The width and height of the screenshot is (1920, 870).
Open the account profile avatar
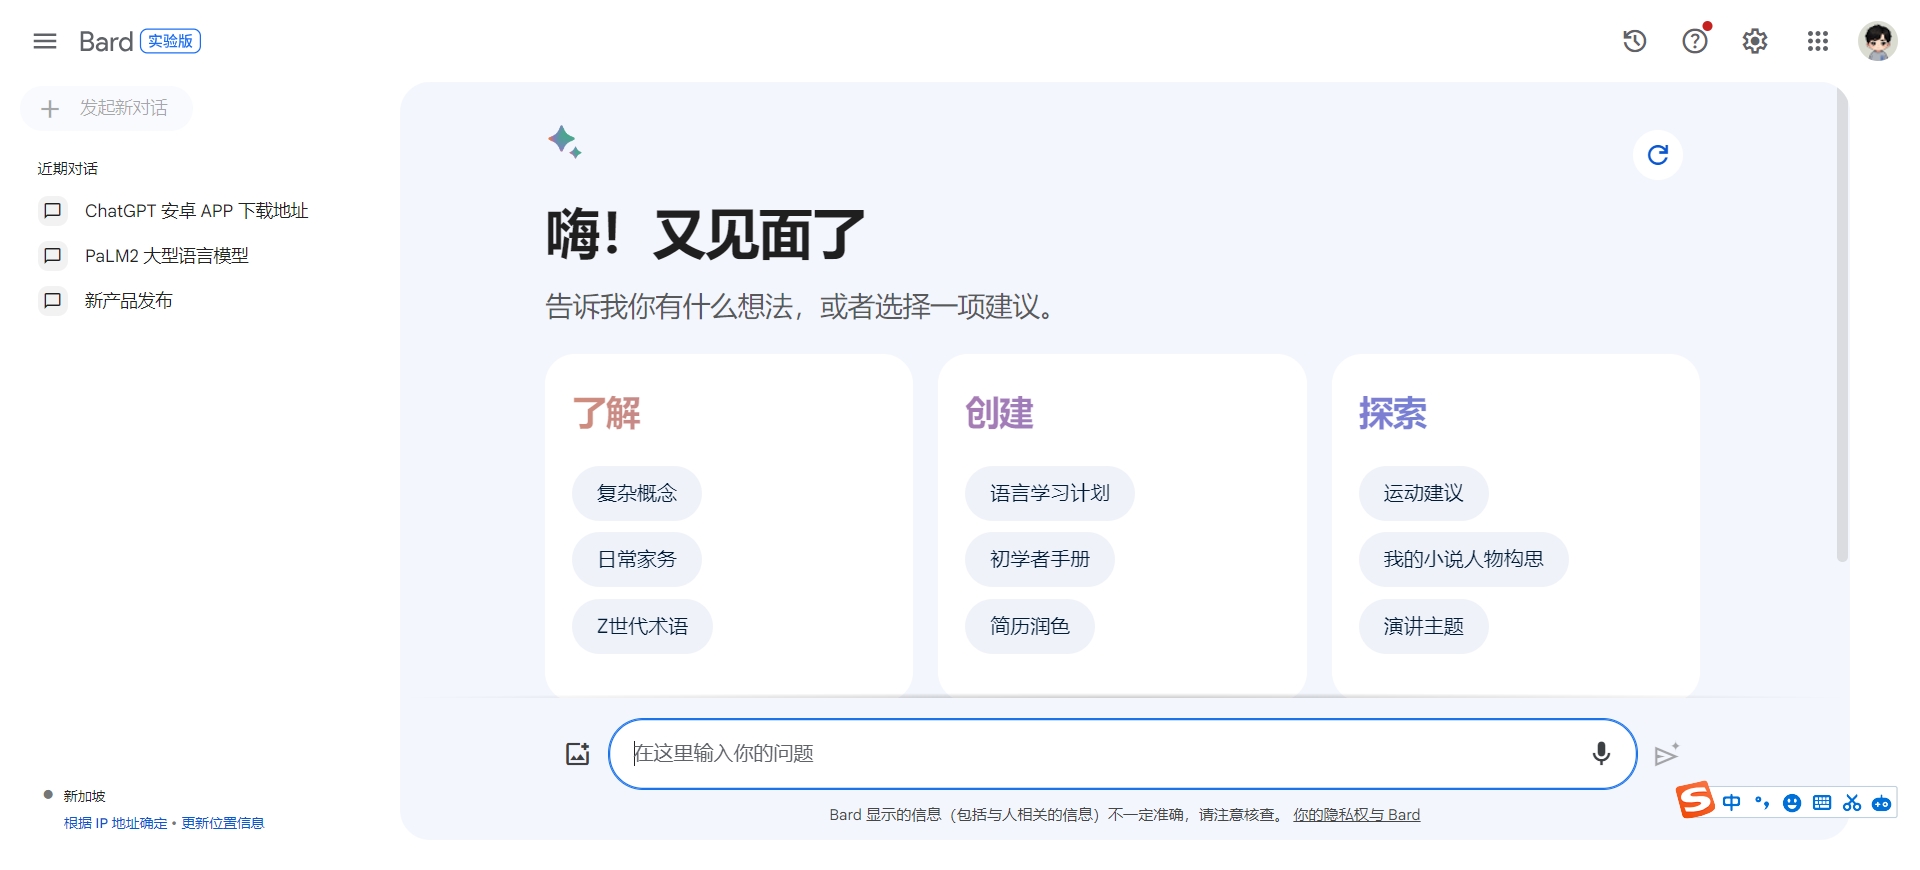pos(1878,41)
